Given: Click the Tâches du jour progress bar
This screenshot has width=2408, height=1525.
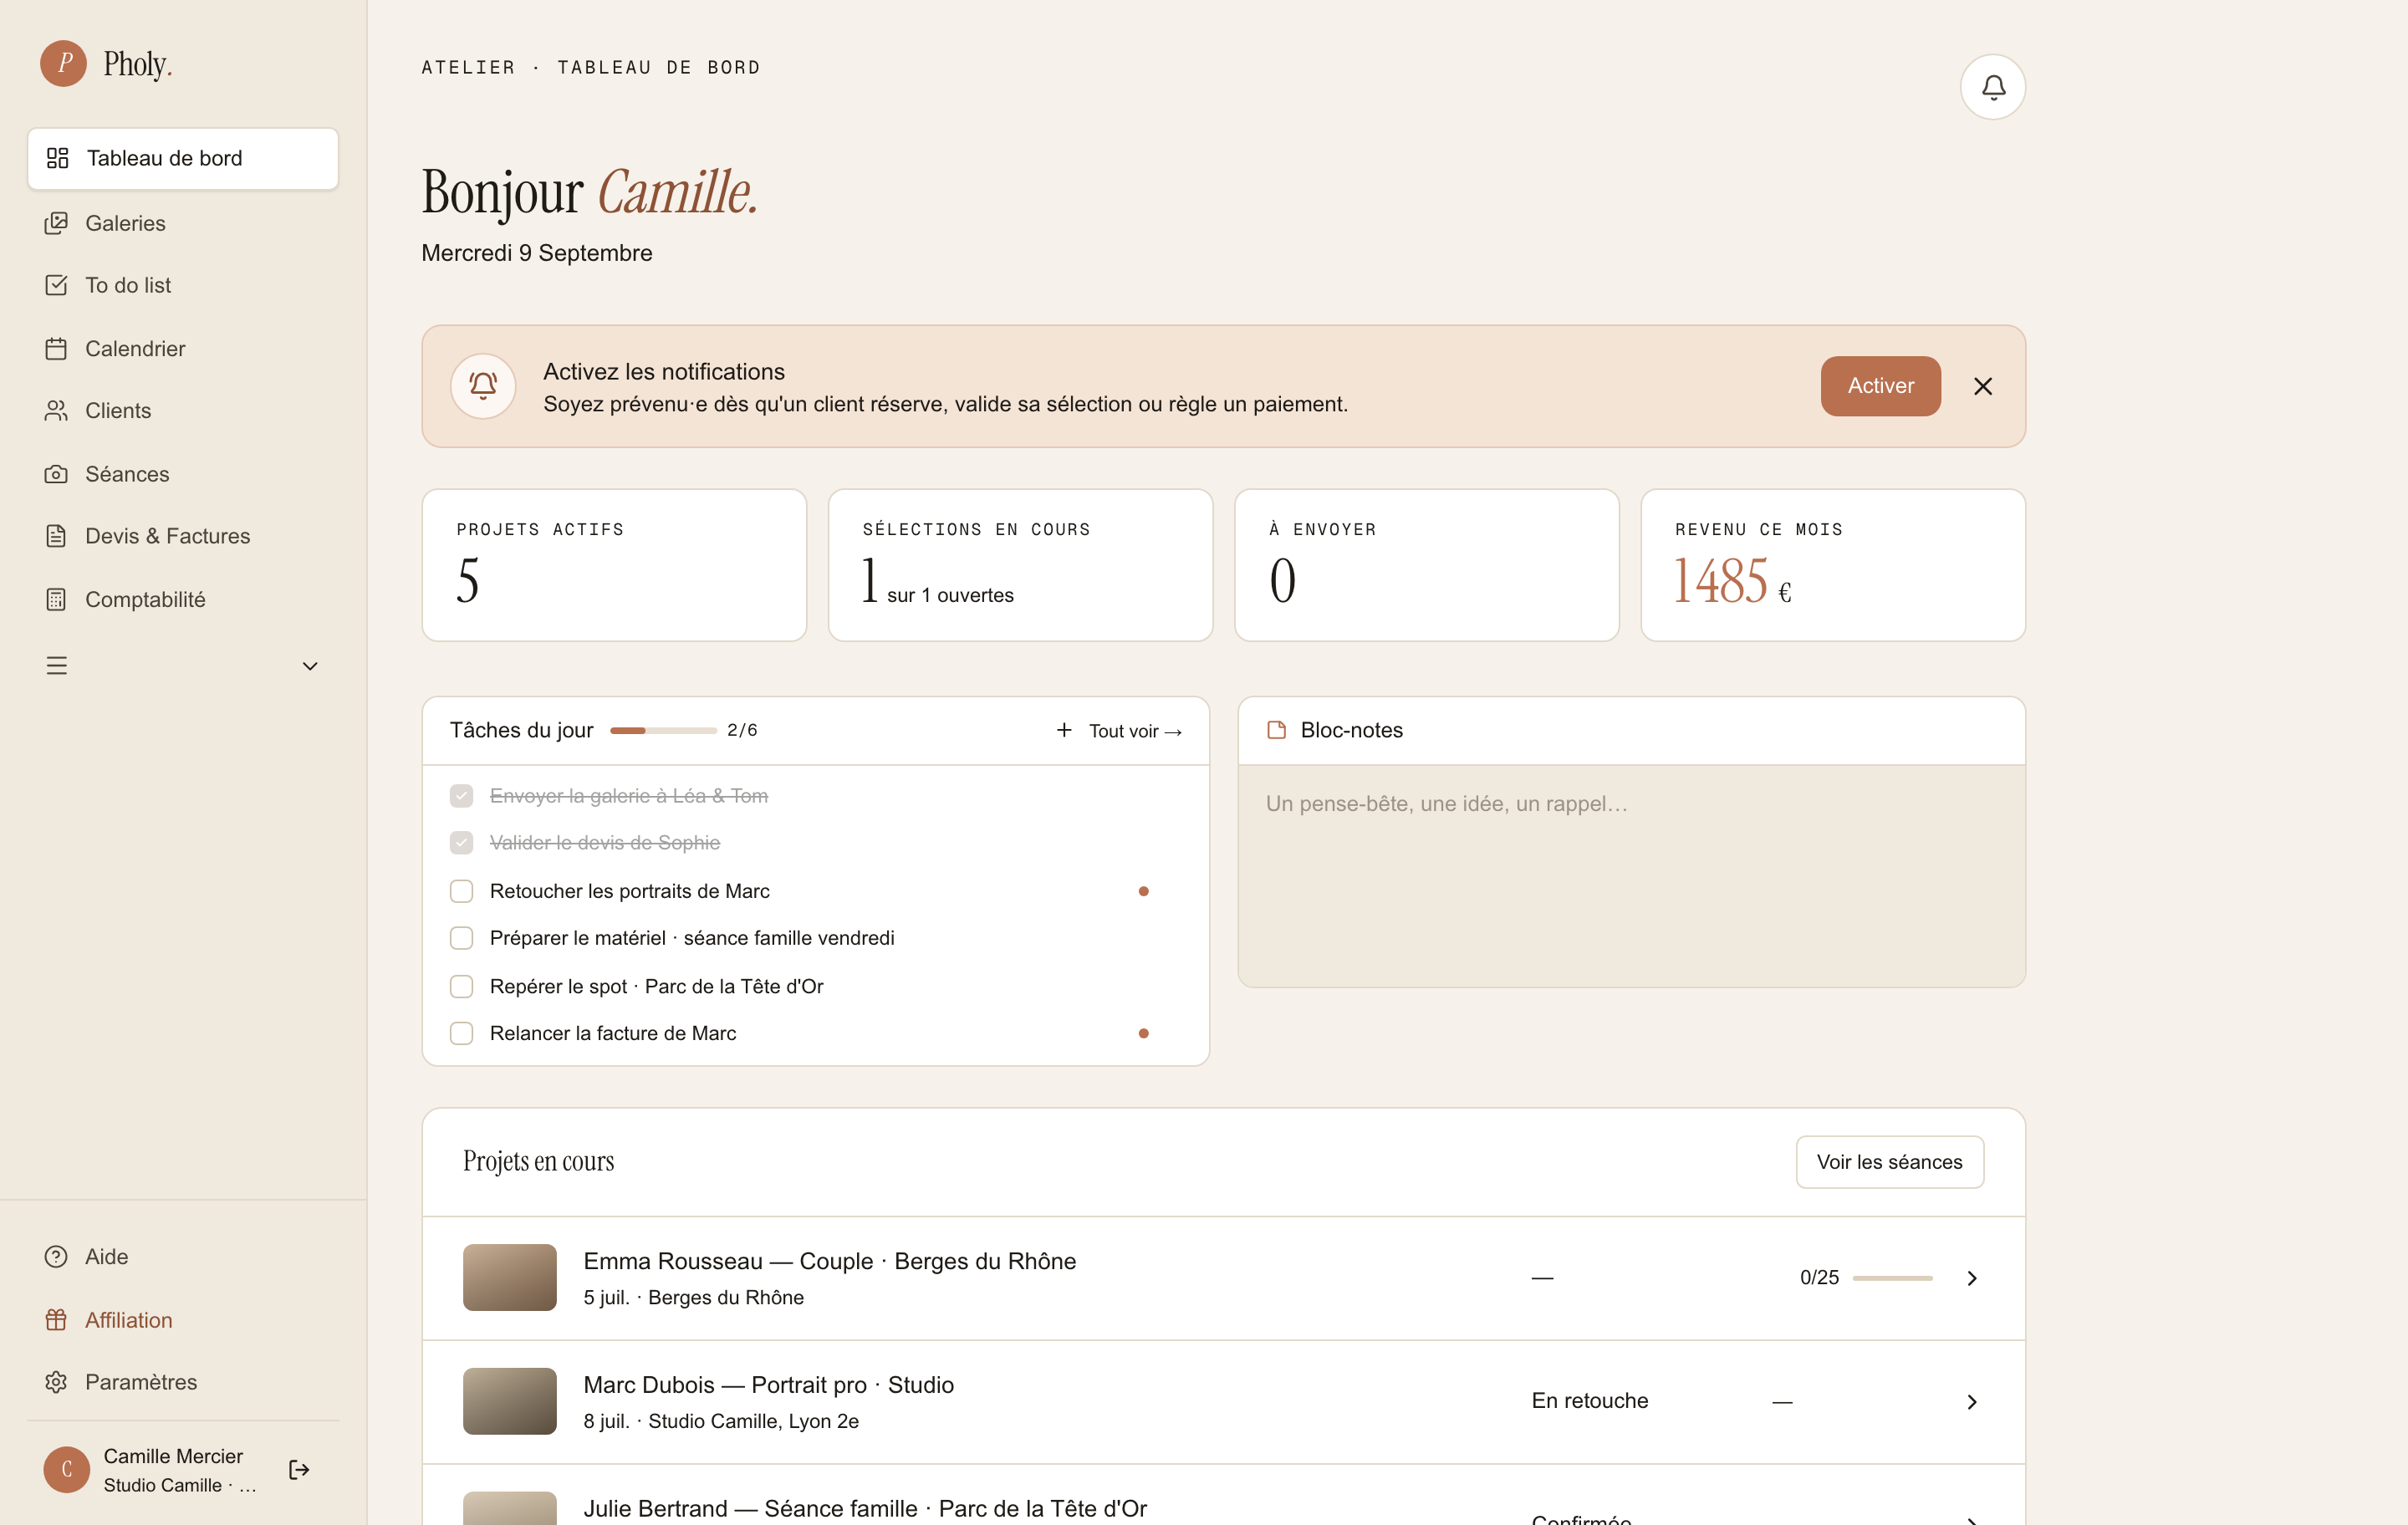Looking at the screenshot, I should tap(663, 731).
